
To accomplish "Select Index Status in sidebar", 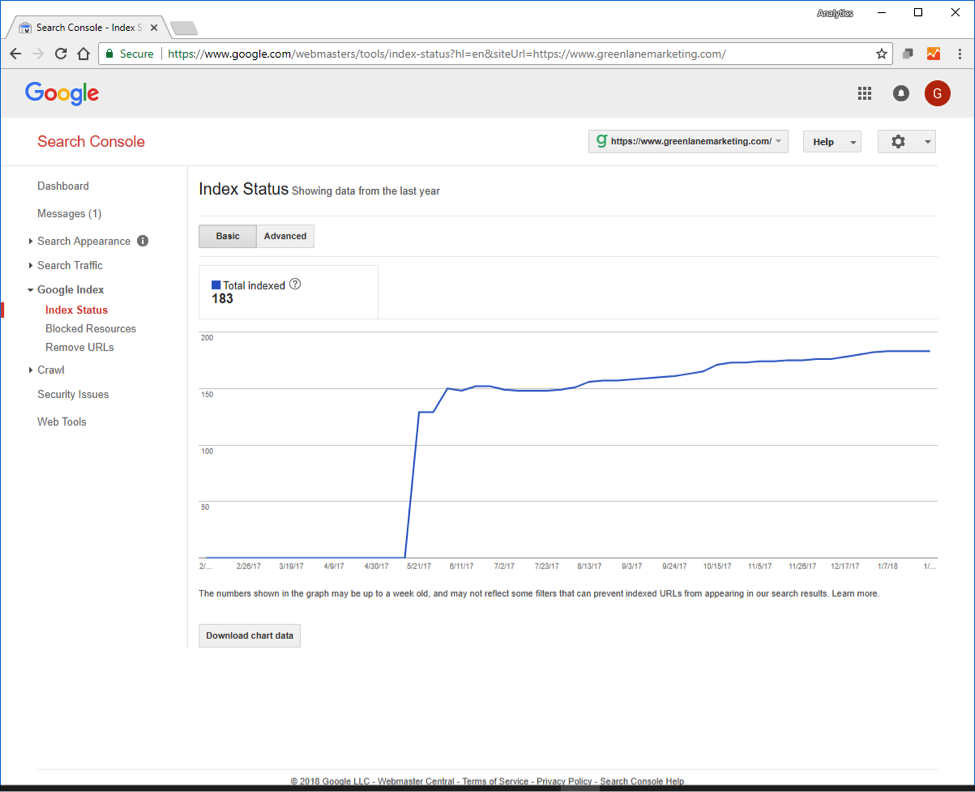I will [x=76, y=310].
